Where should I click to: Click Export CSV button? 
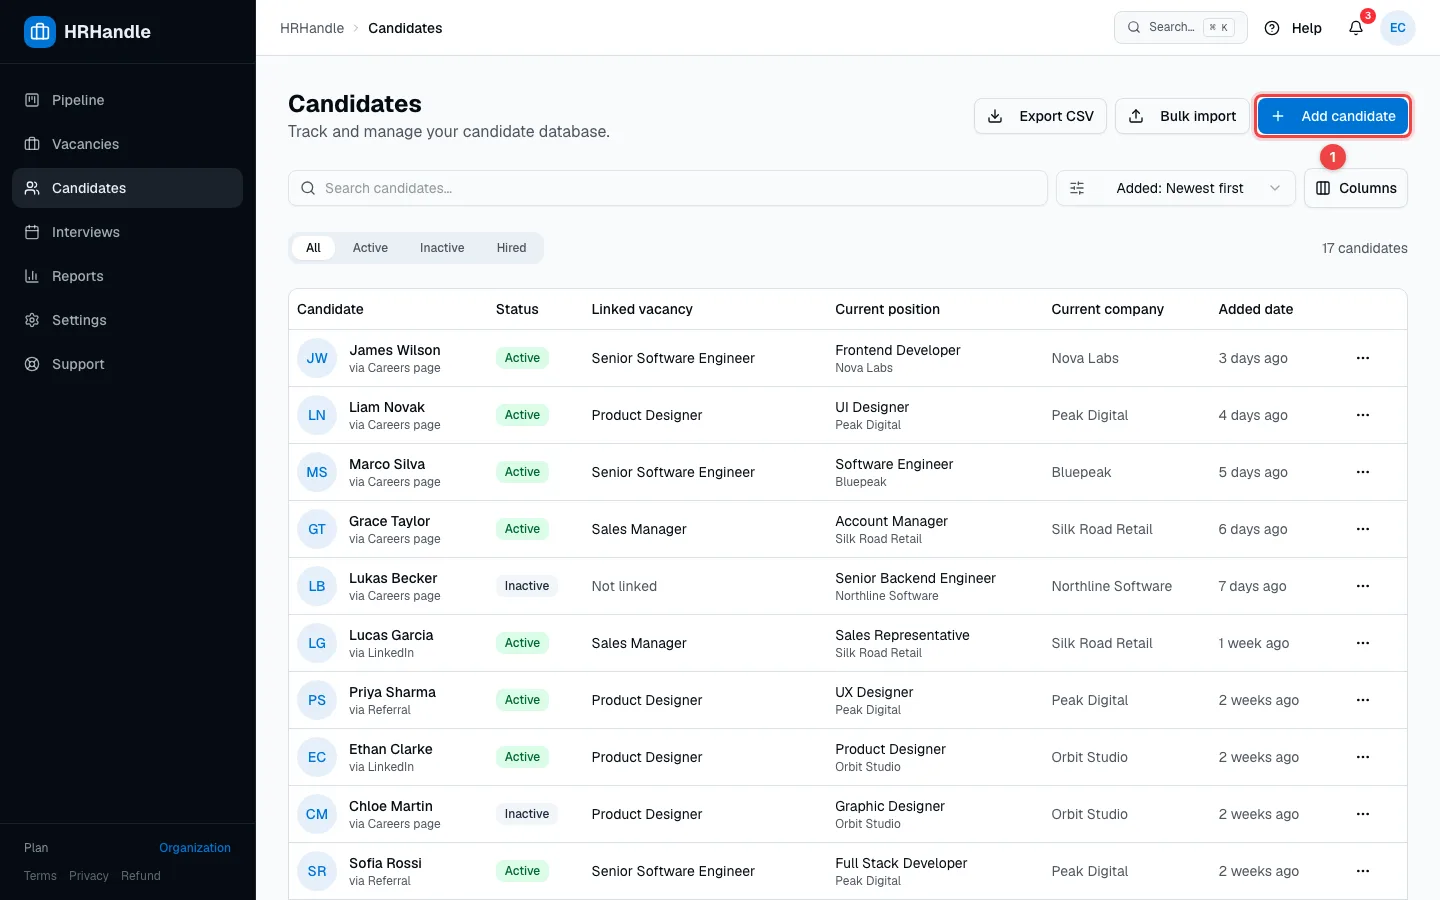[x=1040, y=116]
